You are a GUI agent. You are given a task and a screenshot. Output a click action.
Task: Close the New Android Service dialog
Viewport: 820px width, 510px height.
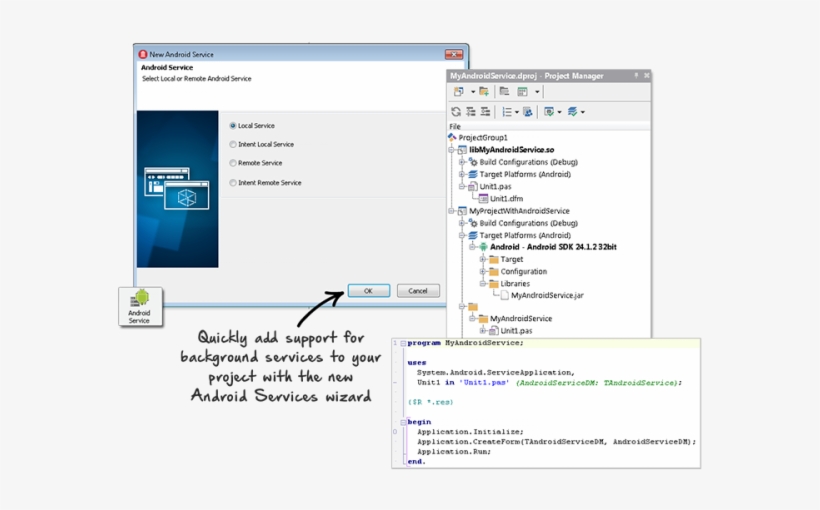pyautogui.click(x=454, y=54)
